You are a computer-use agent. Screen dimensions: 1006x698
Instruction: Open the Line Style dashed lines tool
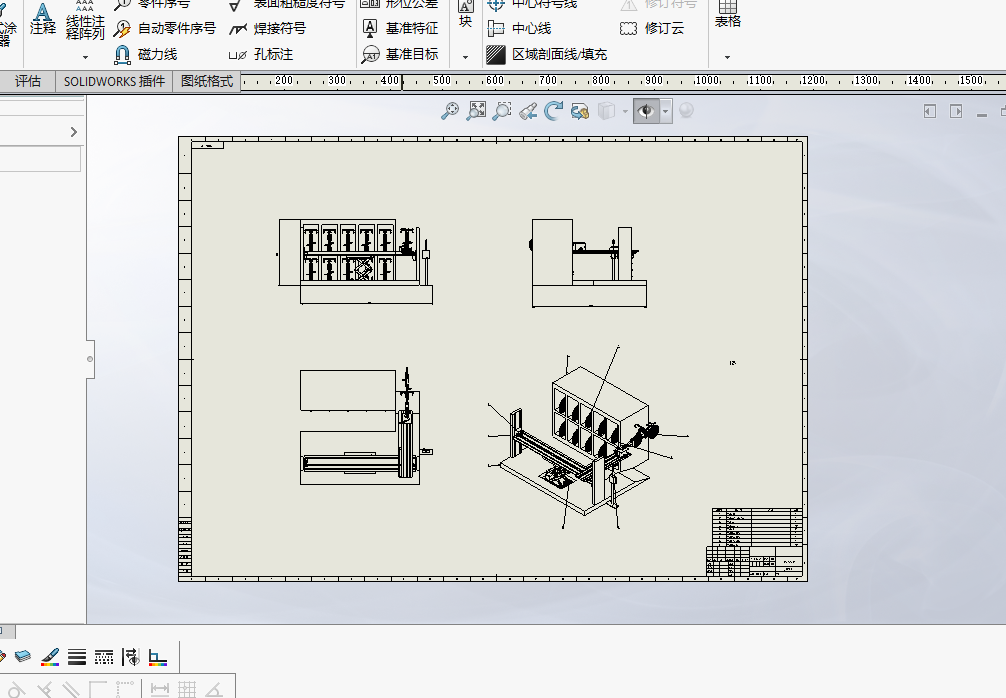coord(103,656)
